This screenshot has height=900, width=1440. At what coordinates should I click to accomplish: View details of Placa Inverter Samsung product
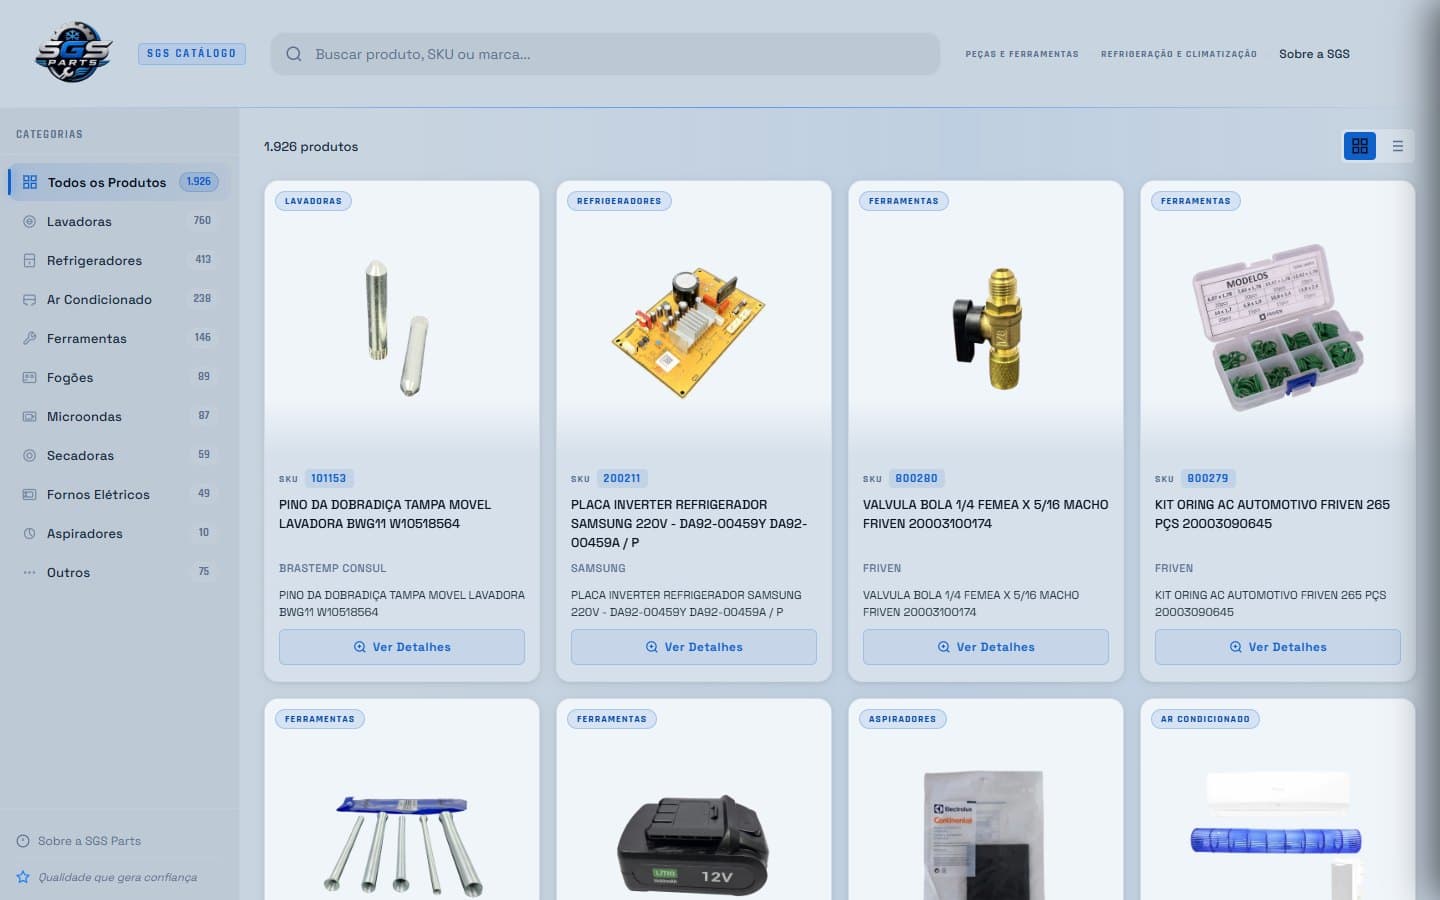coord(694,647)
